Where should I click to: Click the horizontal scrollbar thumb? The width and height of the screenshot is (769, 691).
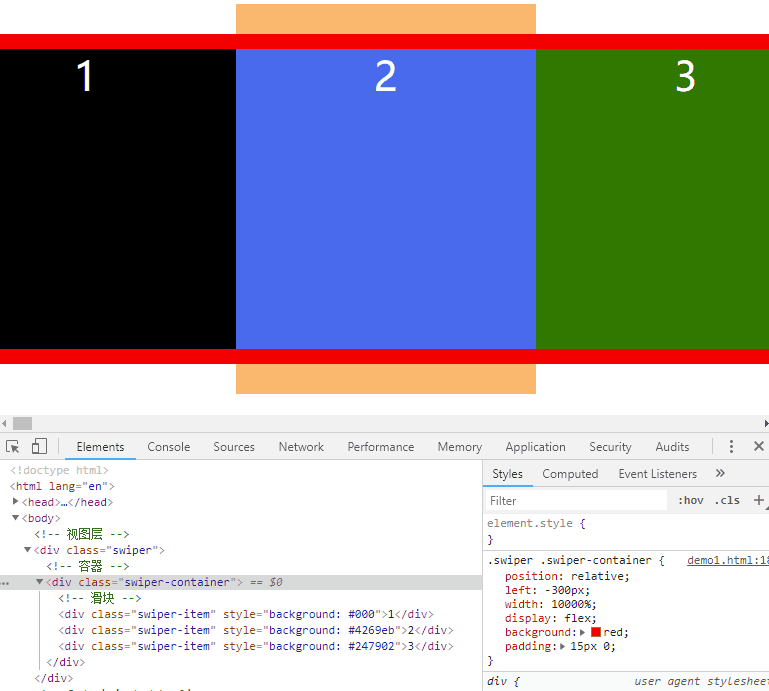click(23, 423)
